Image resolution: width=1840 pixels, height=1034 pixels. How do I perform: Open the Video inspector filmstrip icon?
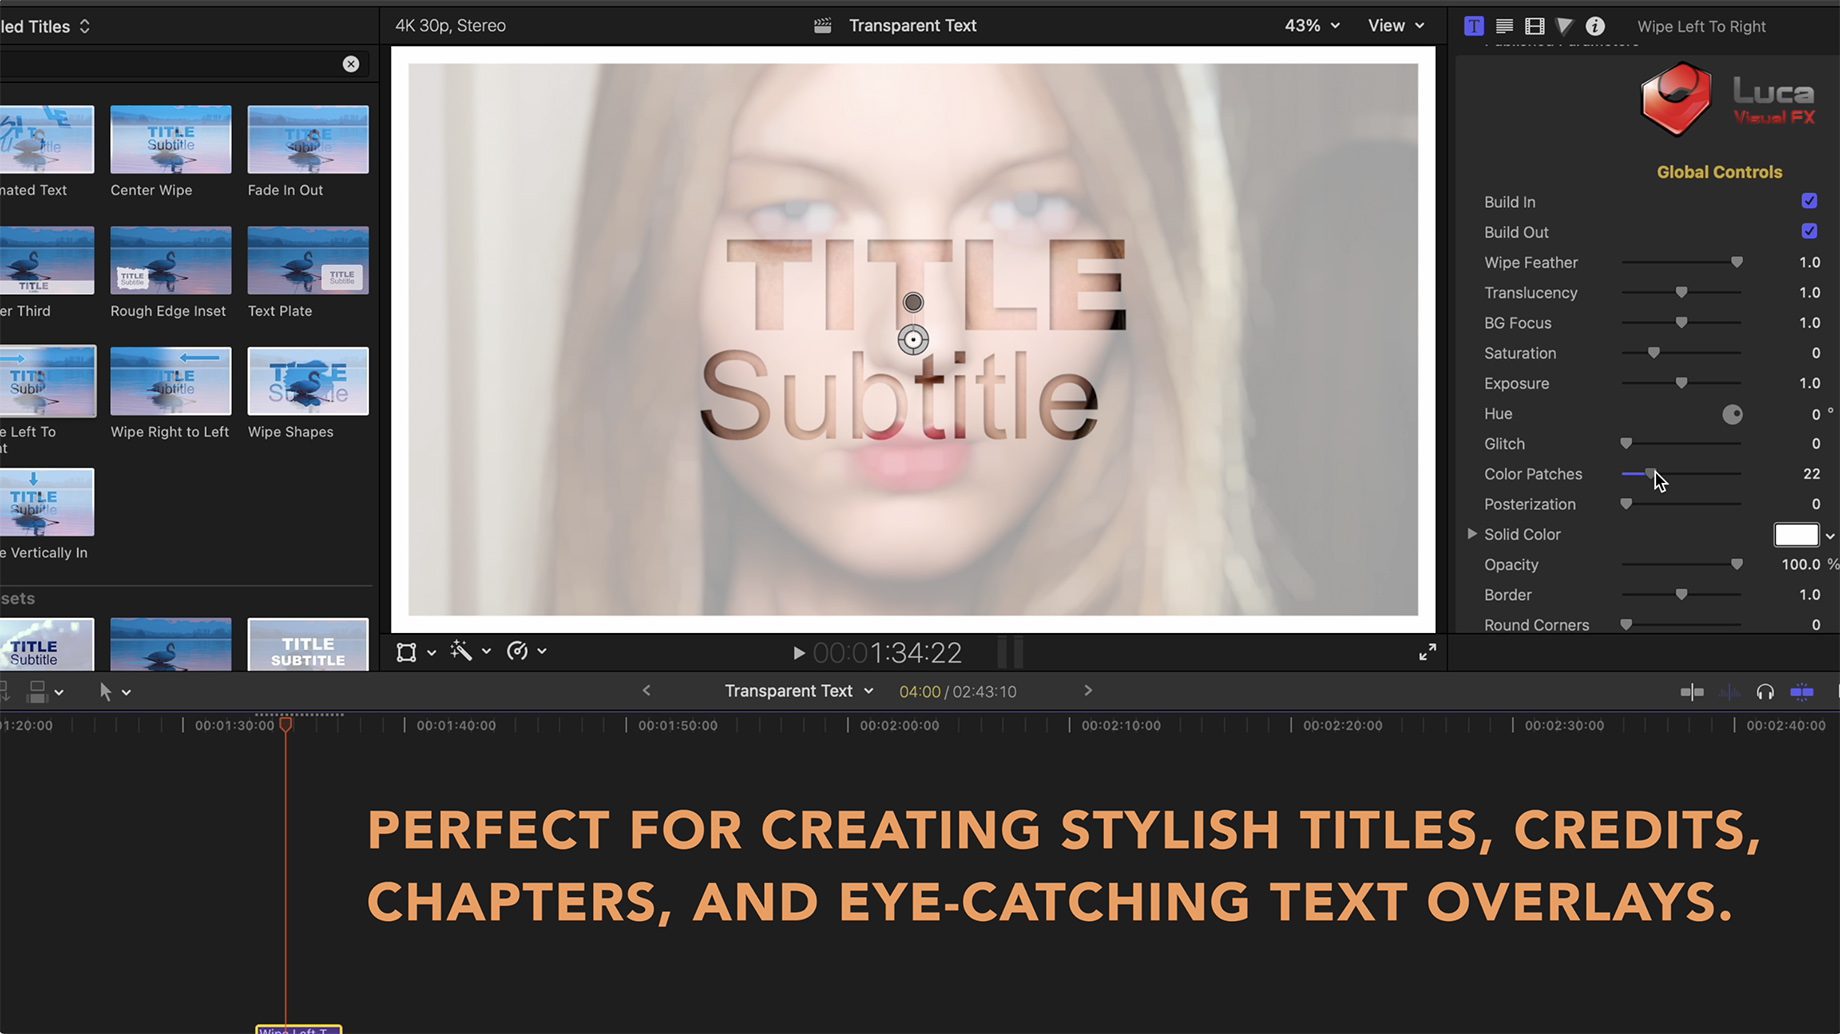tap(1535, 26)
